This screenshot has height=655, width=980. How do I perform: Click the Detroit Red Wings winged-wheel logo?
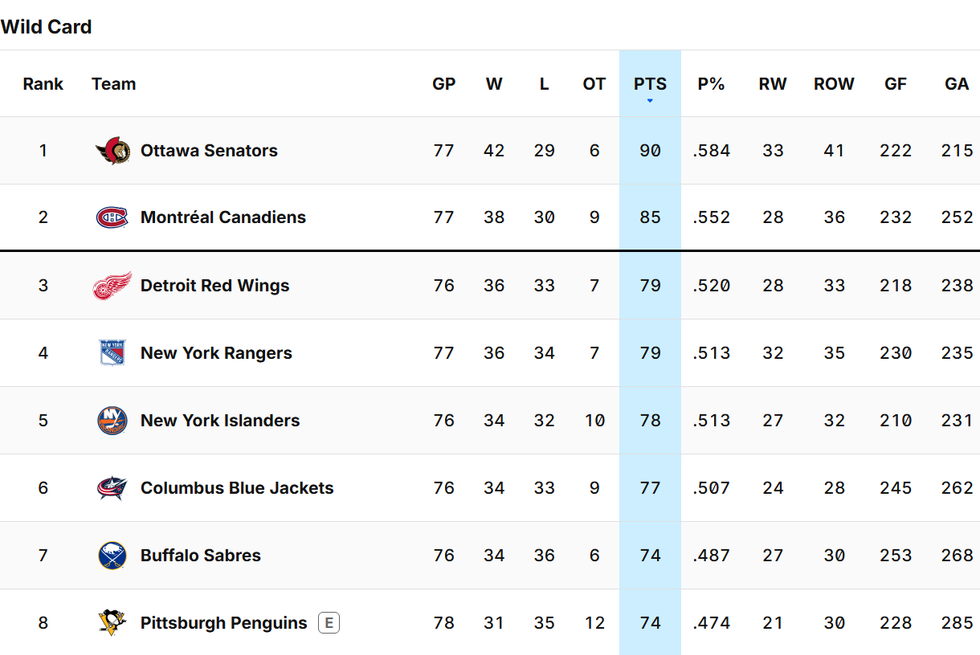(113, 285)
